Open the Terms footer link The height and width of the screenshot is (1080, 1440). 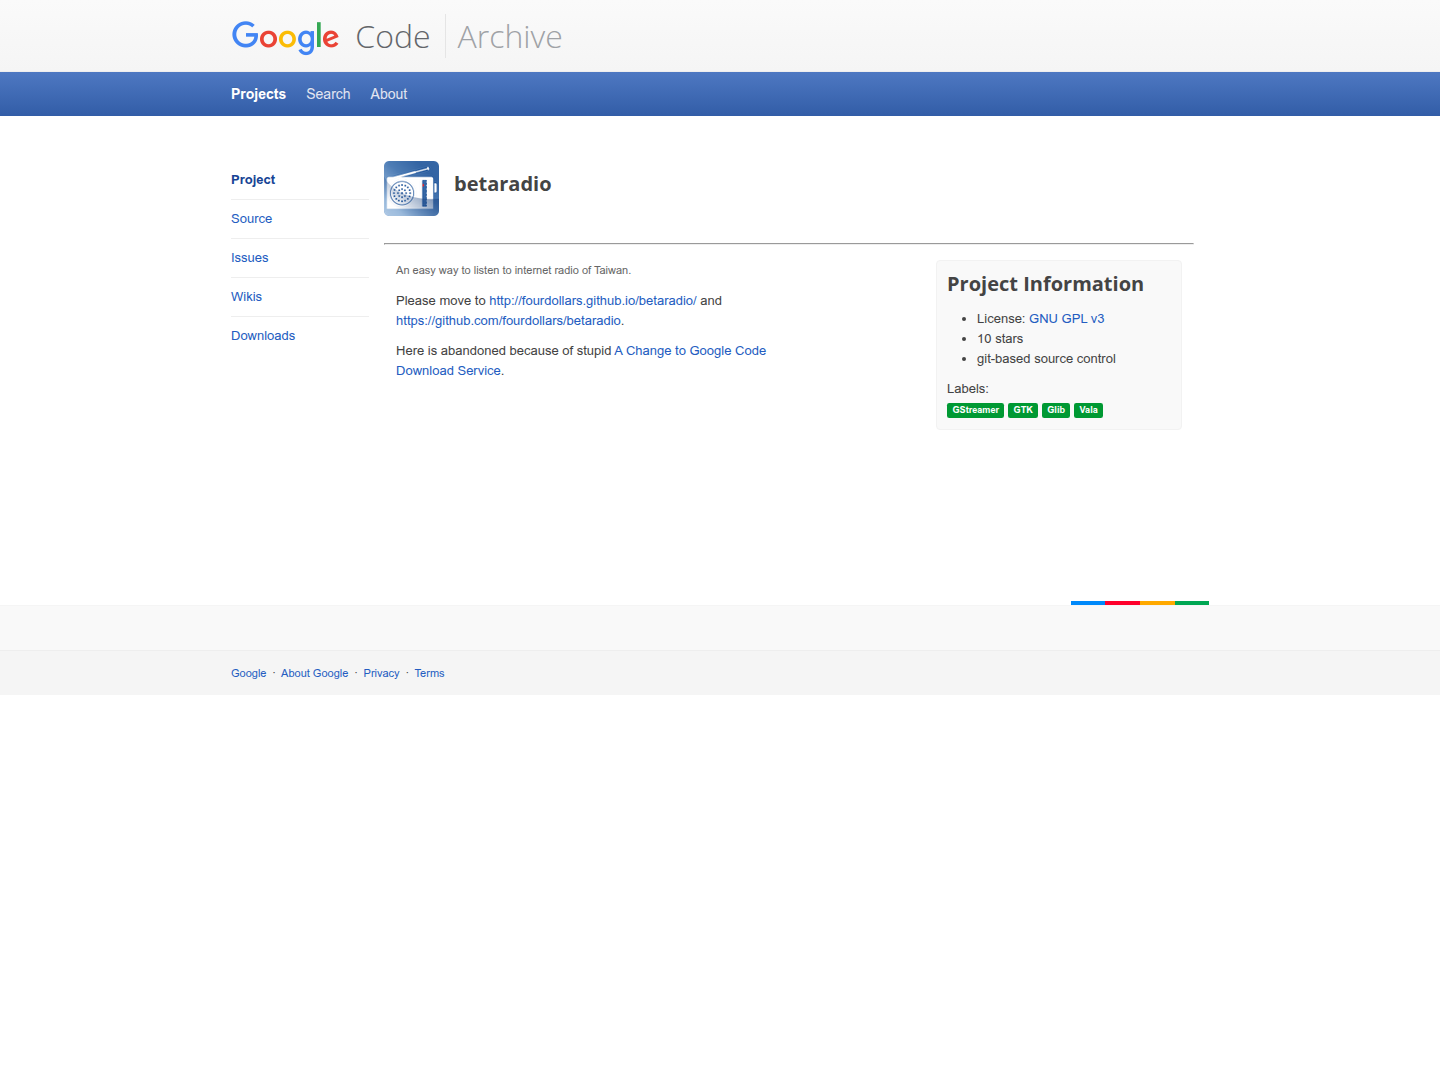click(x=429, y=674)
